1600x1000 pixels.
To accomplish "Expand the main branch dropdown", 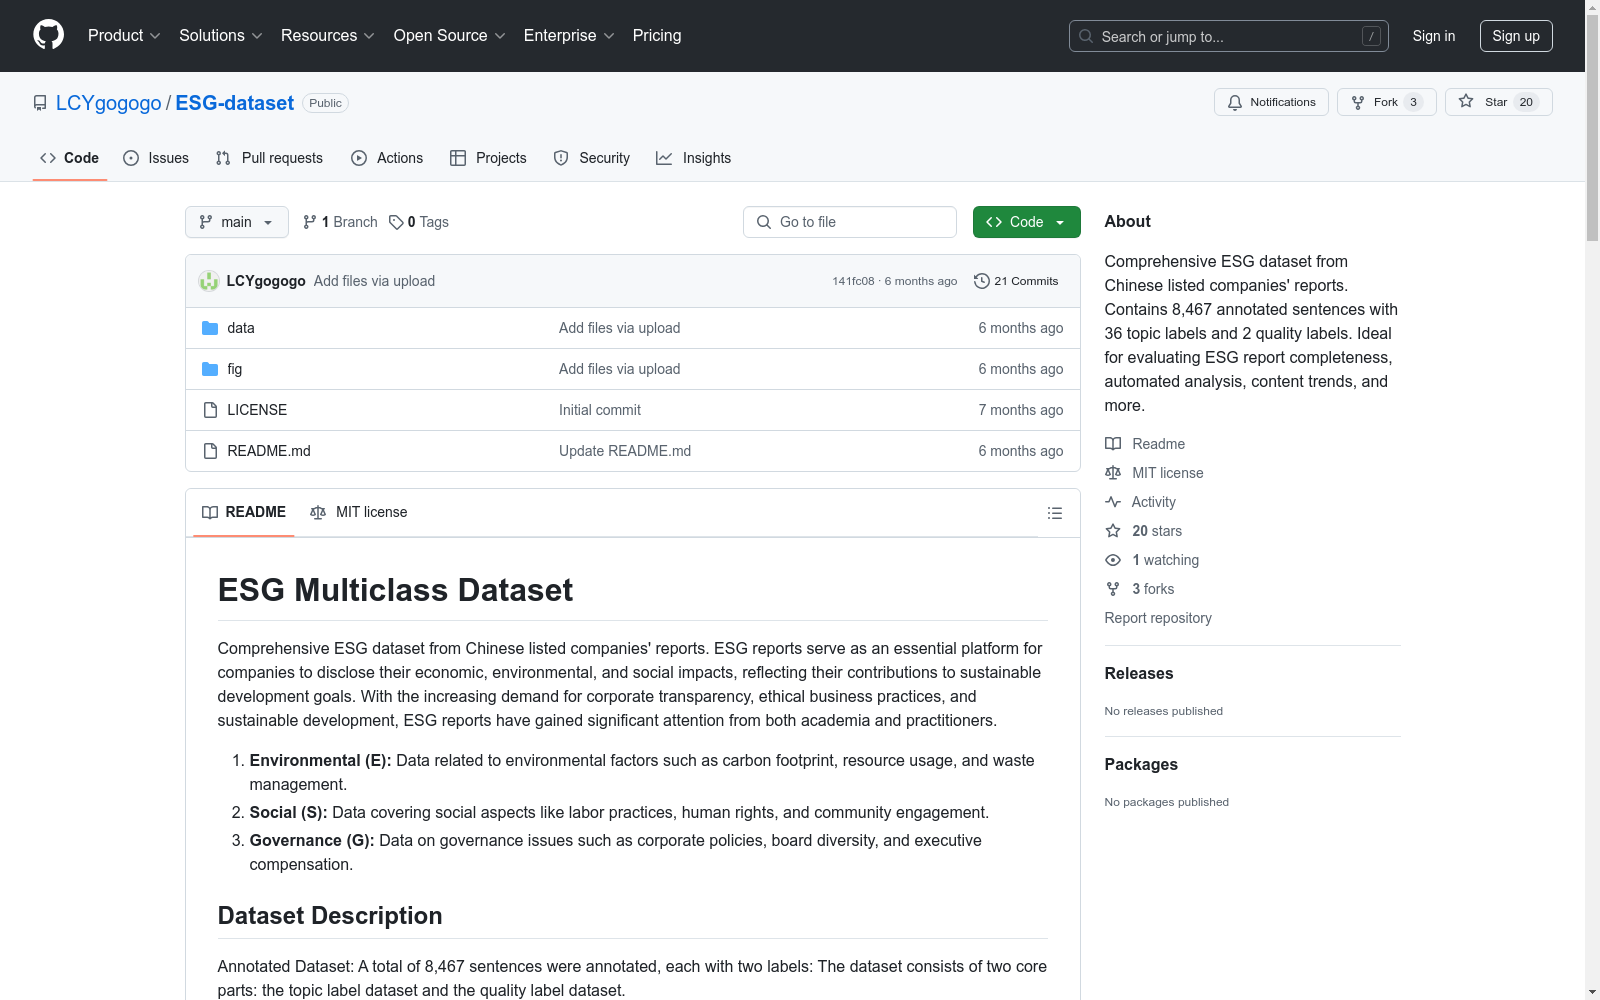I will pos(236,222).
